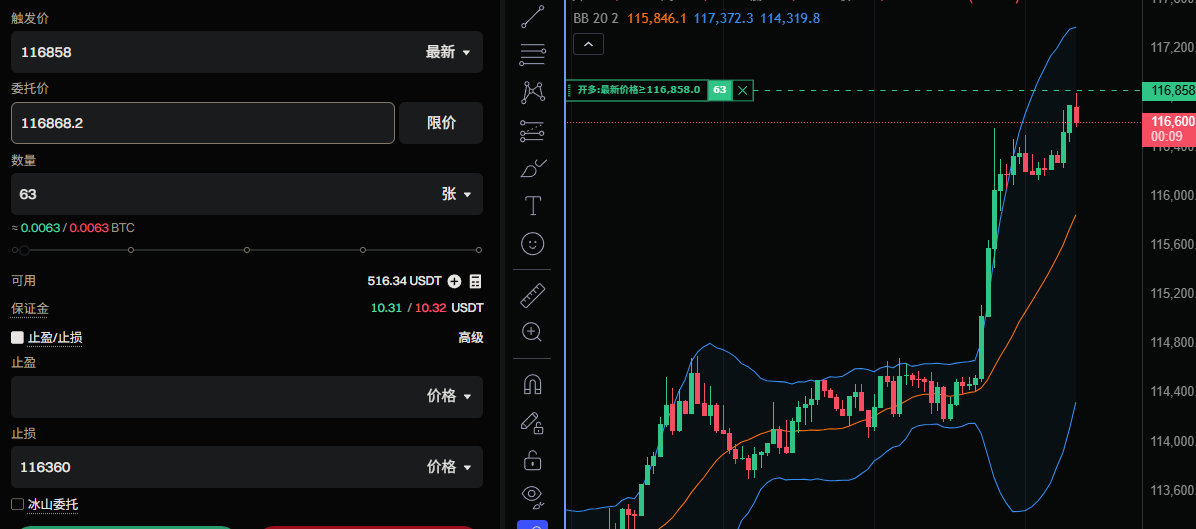
Task: Toggle magnet mode for drawings
Action: tap(532, 384)
